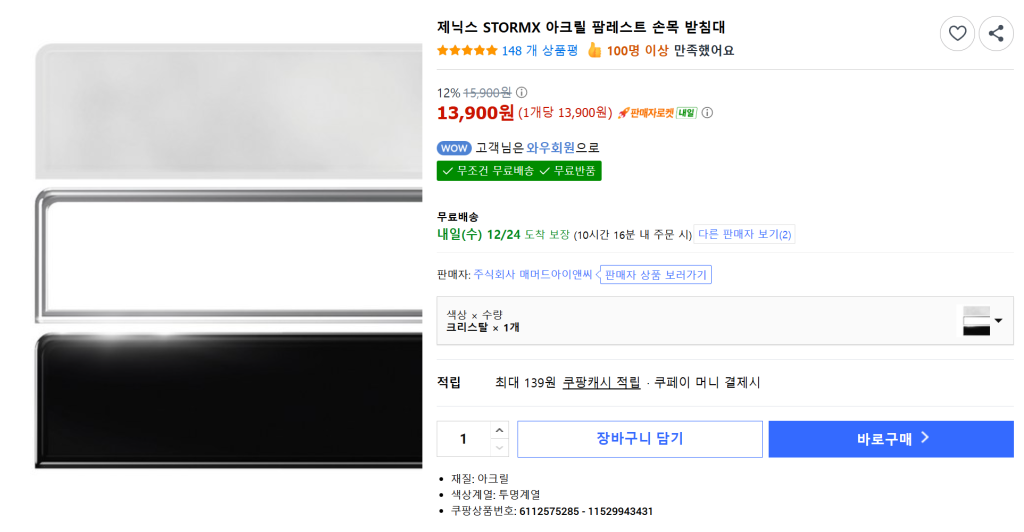The width and height of the screenshot is (1024, 532).
Task: Click the info icon next to 판매자로켓
Action: (x=708, y=113)
